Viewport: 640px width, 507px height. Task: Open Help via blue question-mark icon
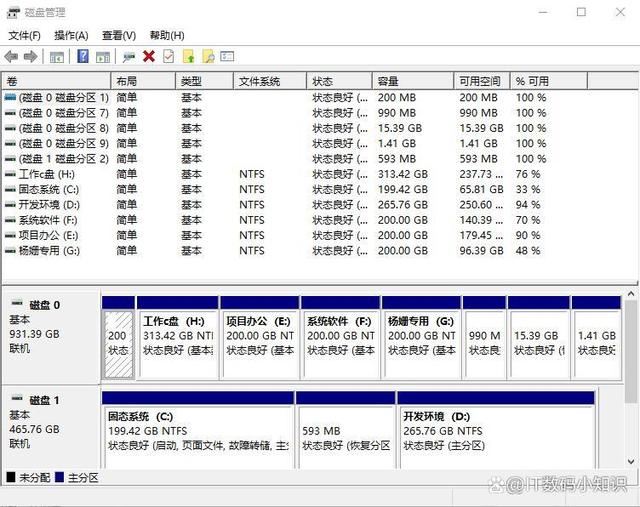coord(83,56)
